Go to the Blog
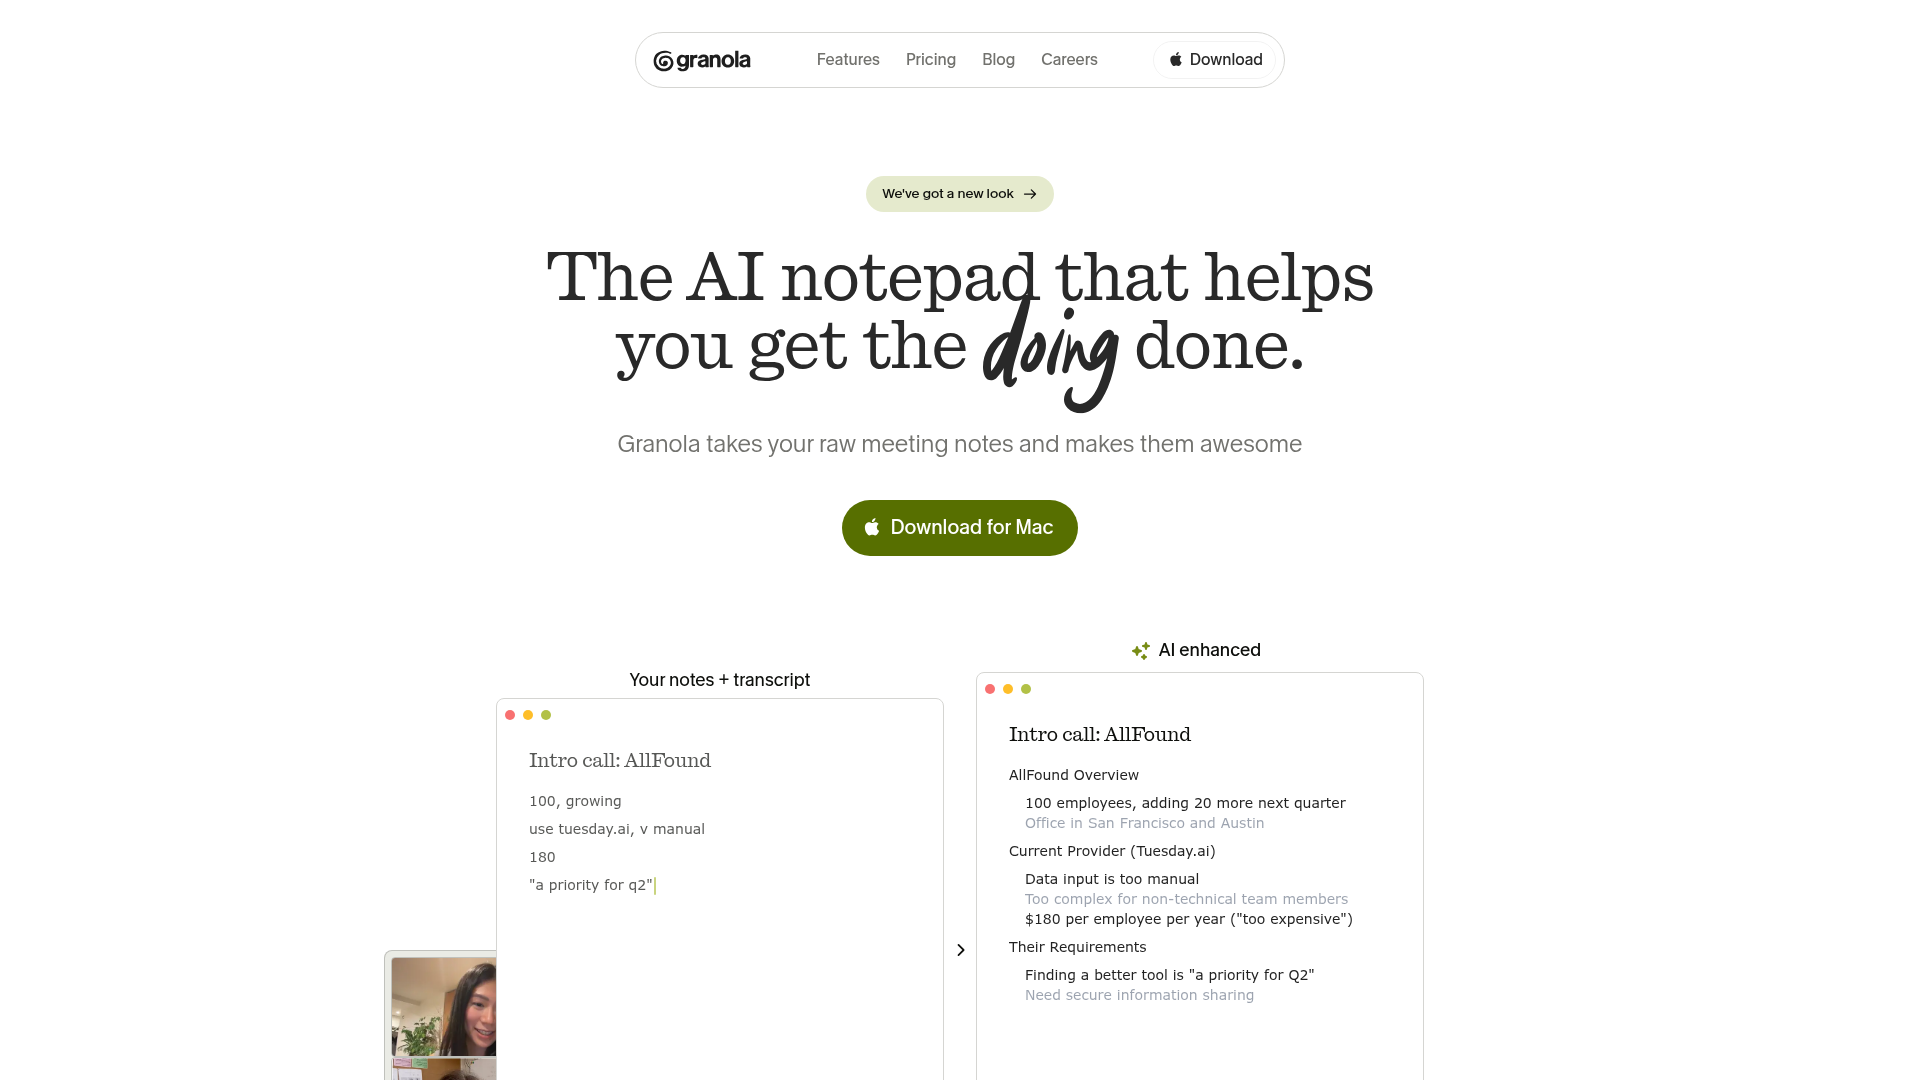This screenshot has height=1080, width=1920. click(x=998, y=60)
